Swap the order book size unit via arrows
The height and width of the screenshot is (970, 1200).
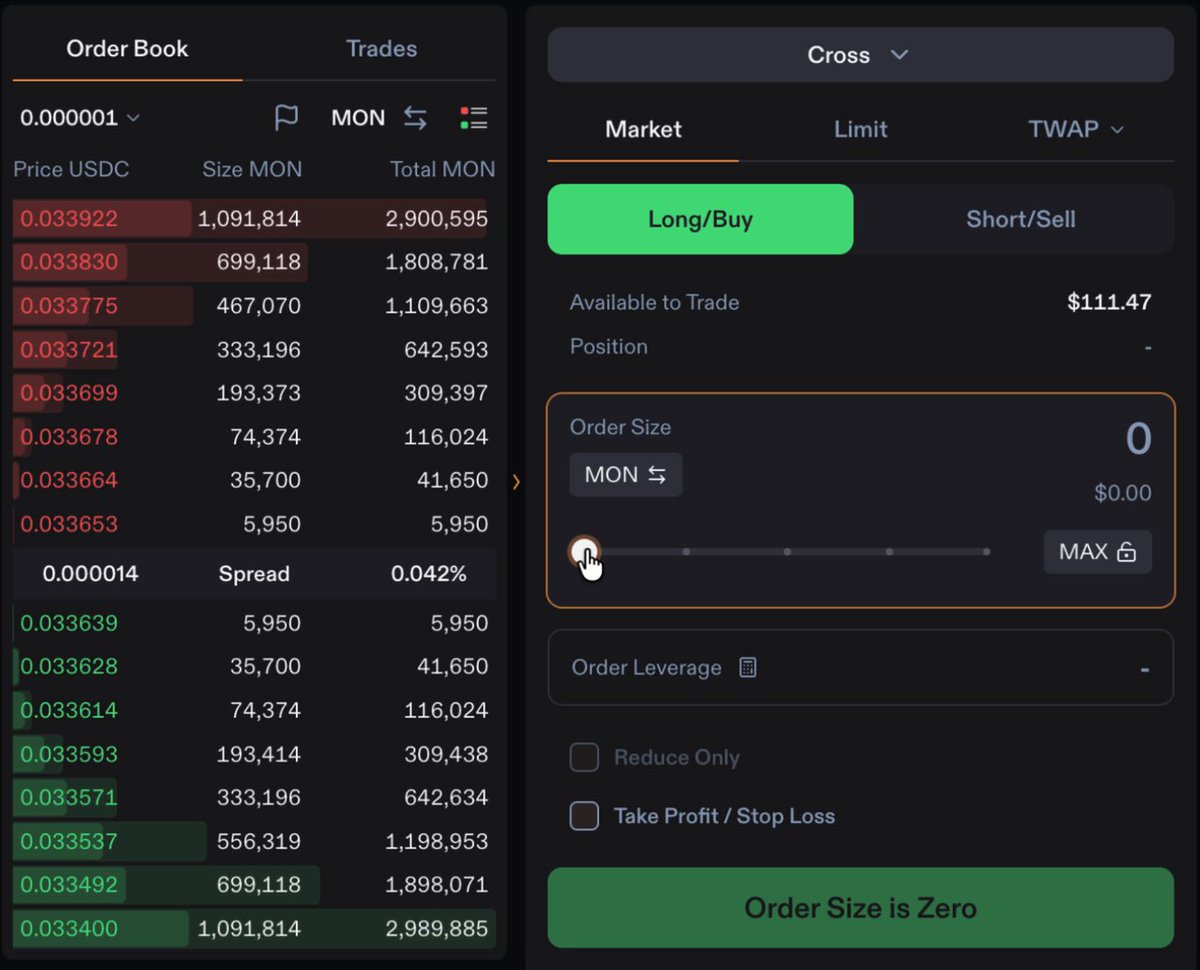click(x=415, y=118)
